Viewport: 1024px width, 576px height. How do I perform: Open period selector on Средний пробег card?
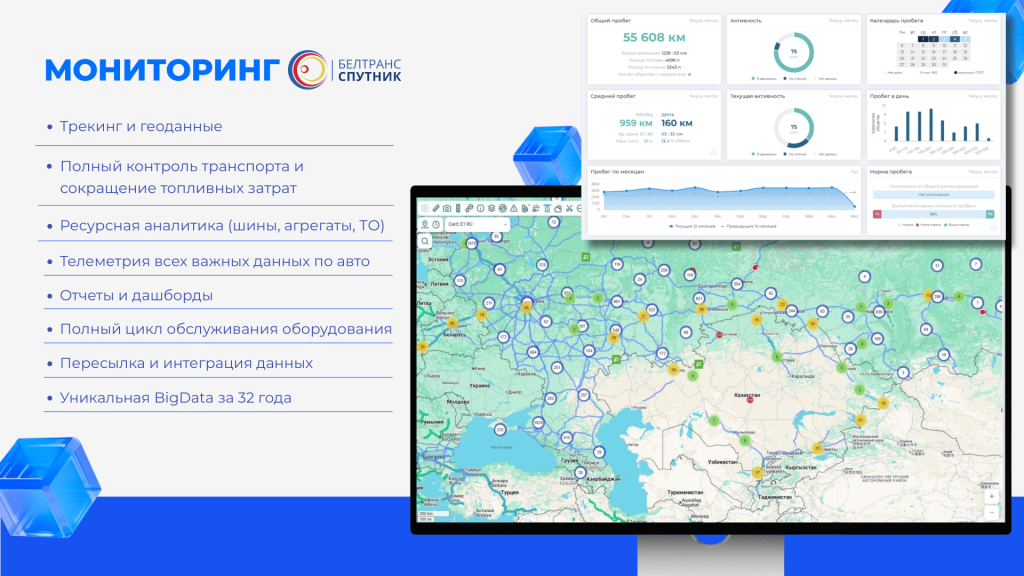(703, 96)
